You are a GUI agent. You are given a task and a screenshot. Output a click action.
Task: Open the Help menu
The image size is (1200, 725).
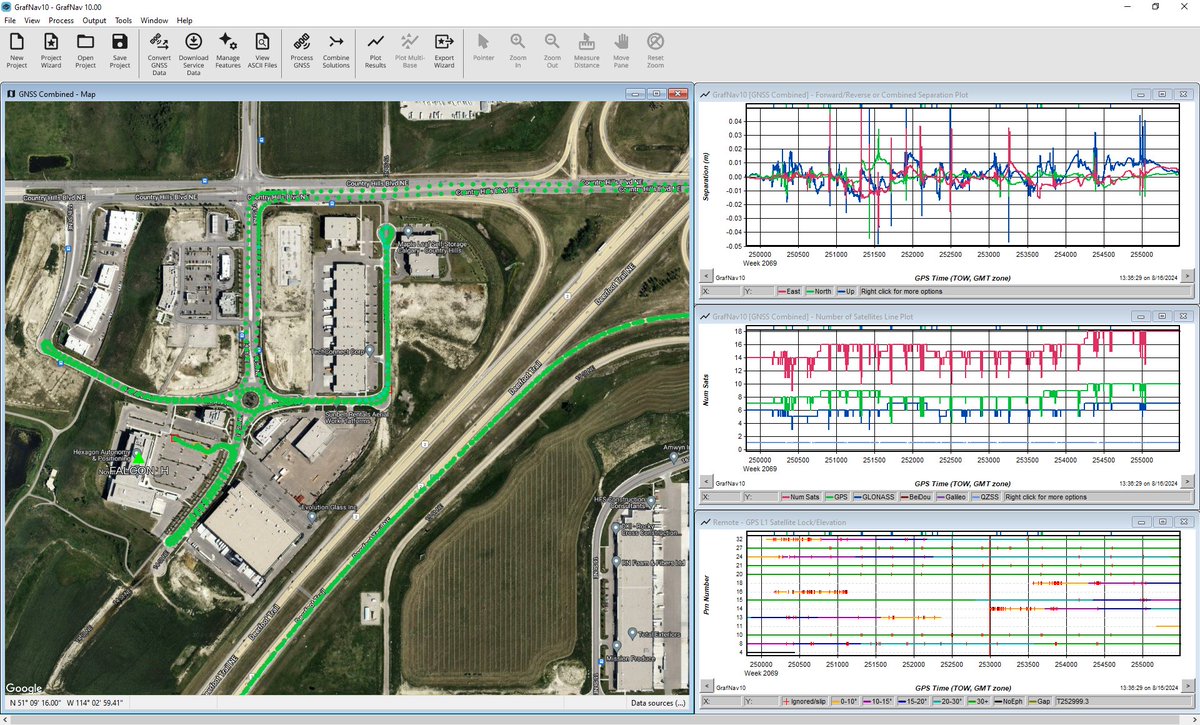184,20
